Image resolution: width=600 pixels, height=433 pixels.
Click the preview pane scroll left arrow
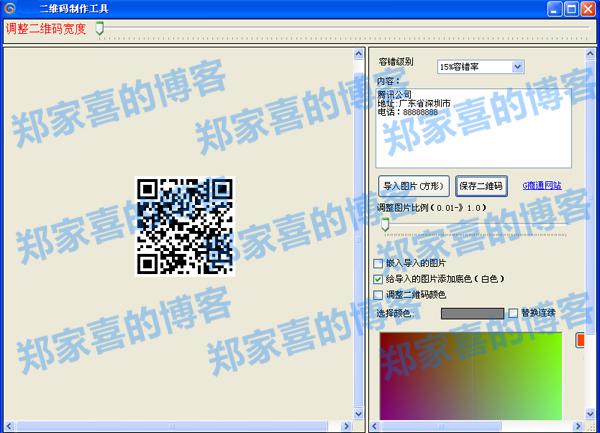[9, 426]
